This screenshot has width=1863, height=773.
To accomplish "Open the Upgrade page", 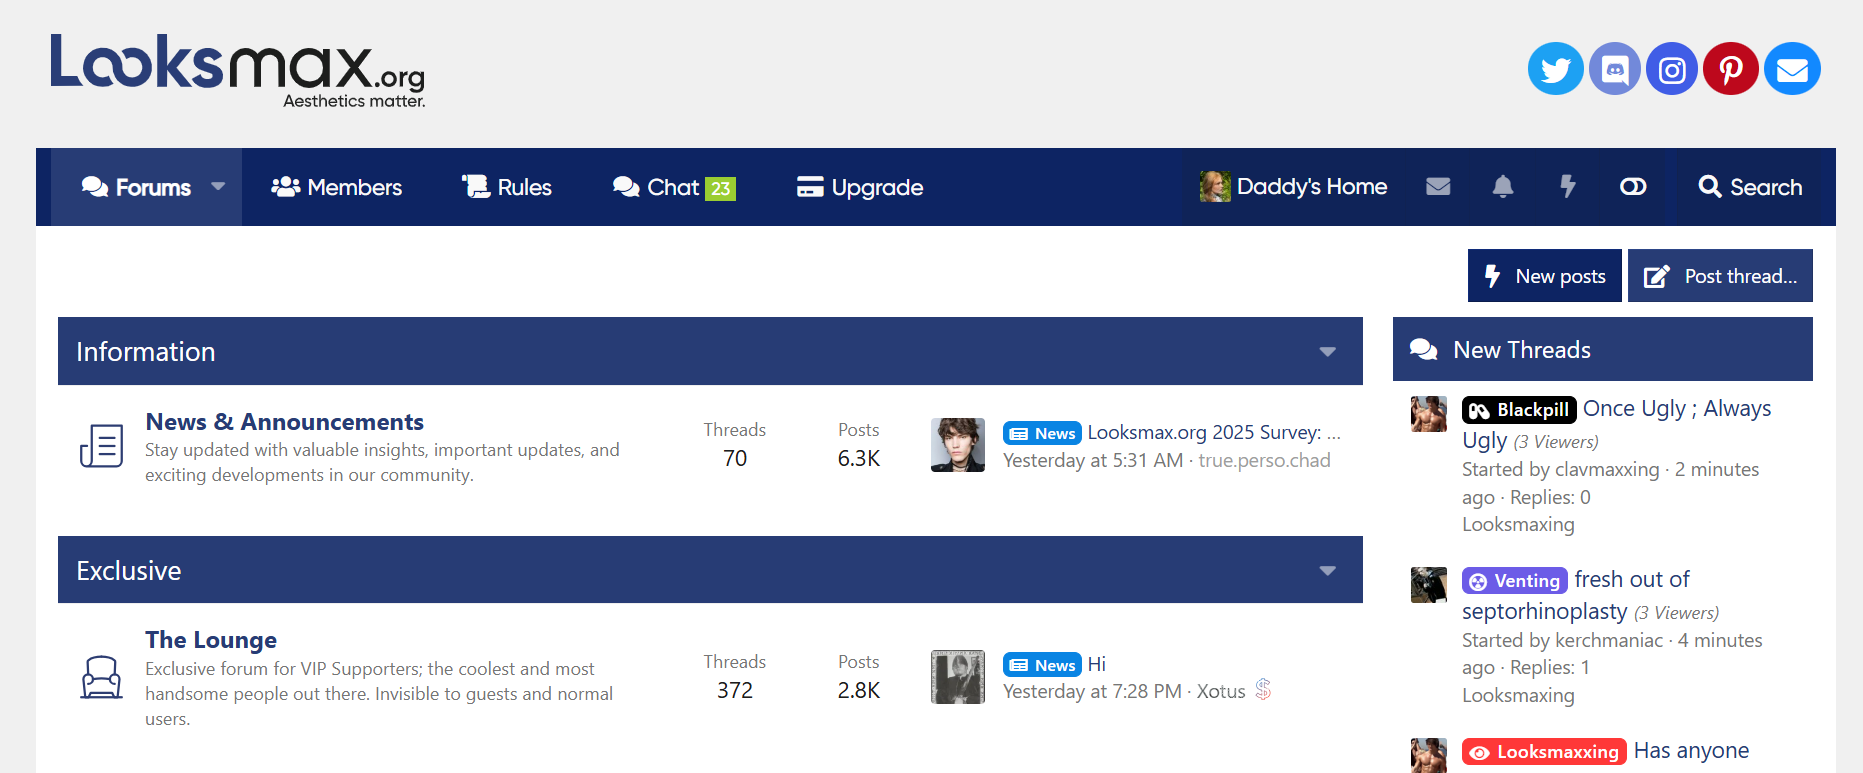I will click(860, 187).
